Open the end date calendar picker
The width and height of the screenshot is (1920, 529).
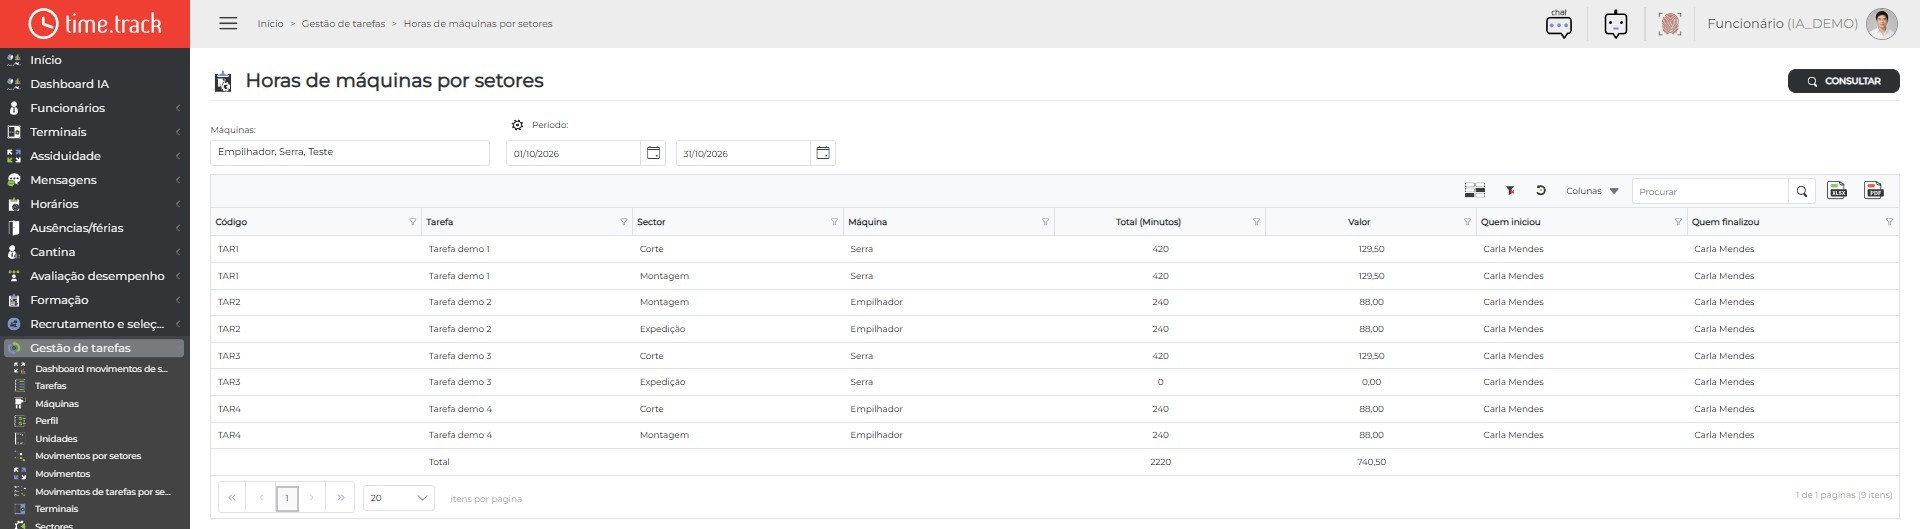pyautogui.click(x=823, y=153)
